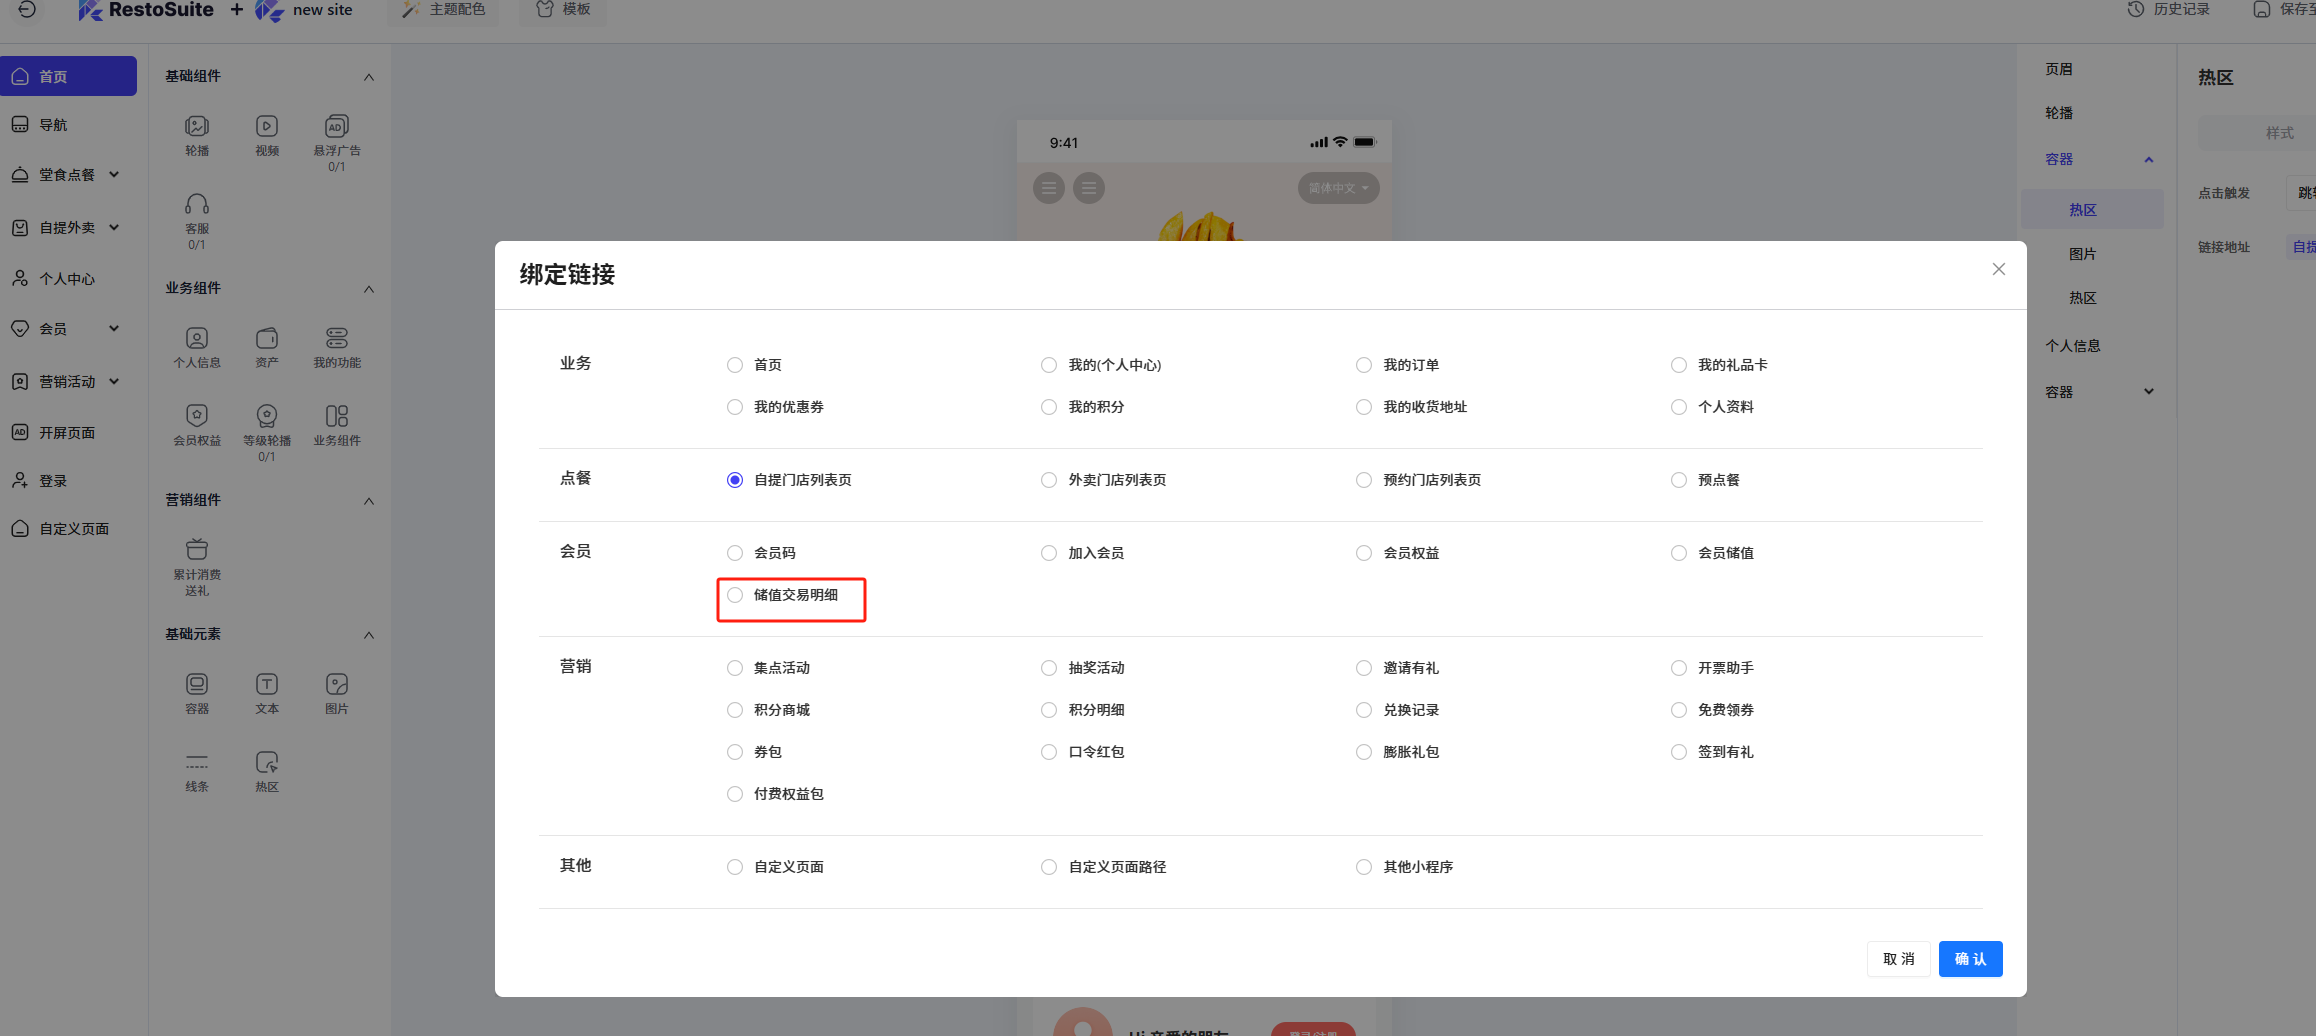
Task: Select the 会员储值 radio option
Action: (x=1679, y=553)
